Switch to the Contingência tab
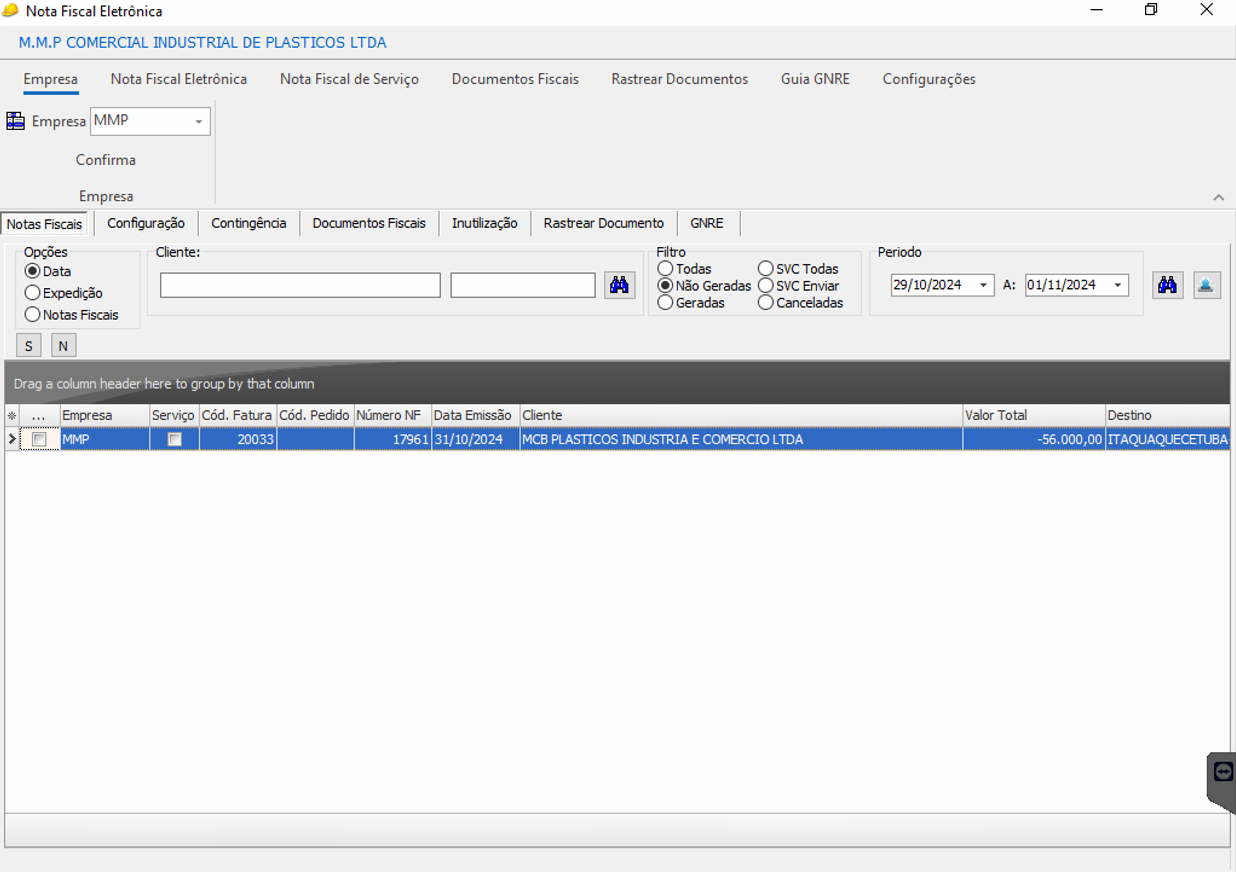 (248, 223)
